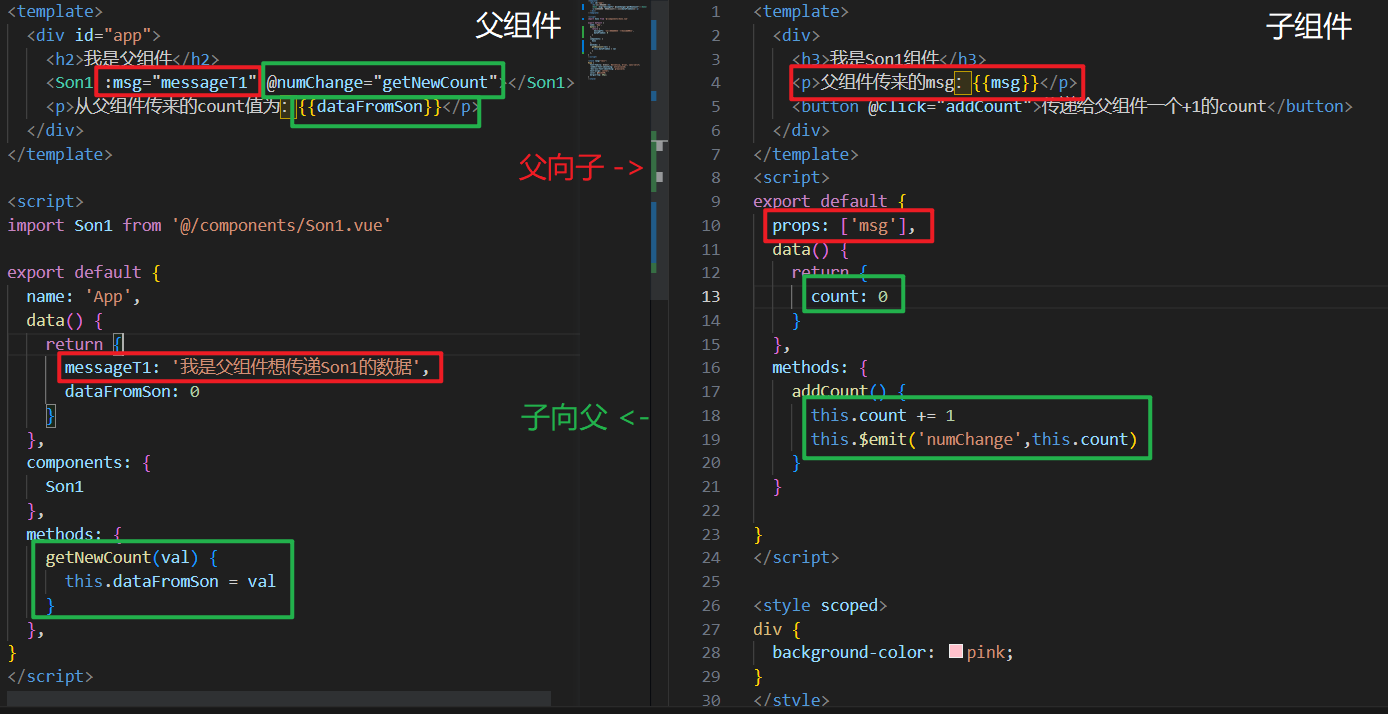The image size is (1388, 714).
Task: Click the '@click="addCount"' button attribute
Action: tap(950, 106)
